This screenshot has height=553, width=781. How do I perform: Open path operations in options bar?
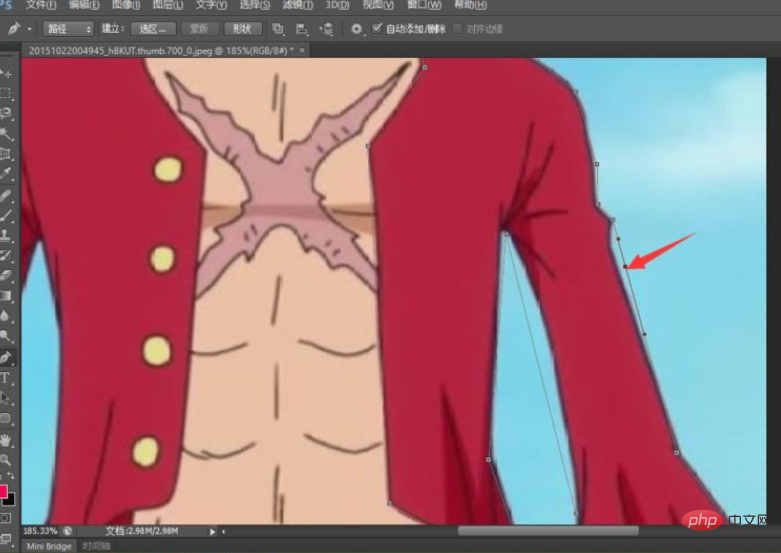(278, 29)
